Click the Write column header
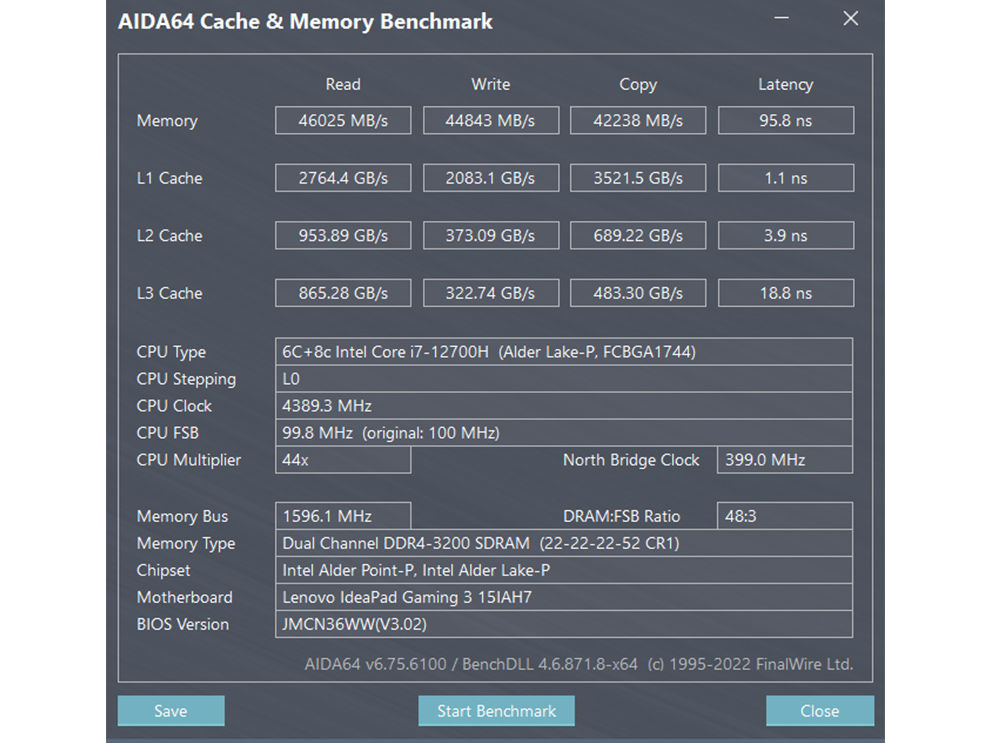The image size is (990, 743). [491, 84]
